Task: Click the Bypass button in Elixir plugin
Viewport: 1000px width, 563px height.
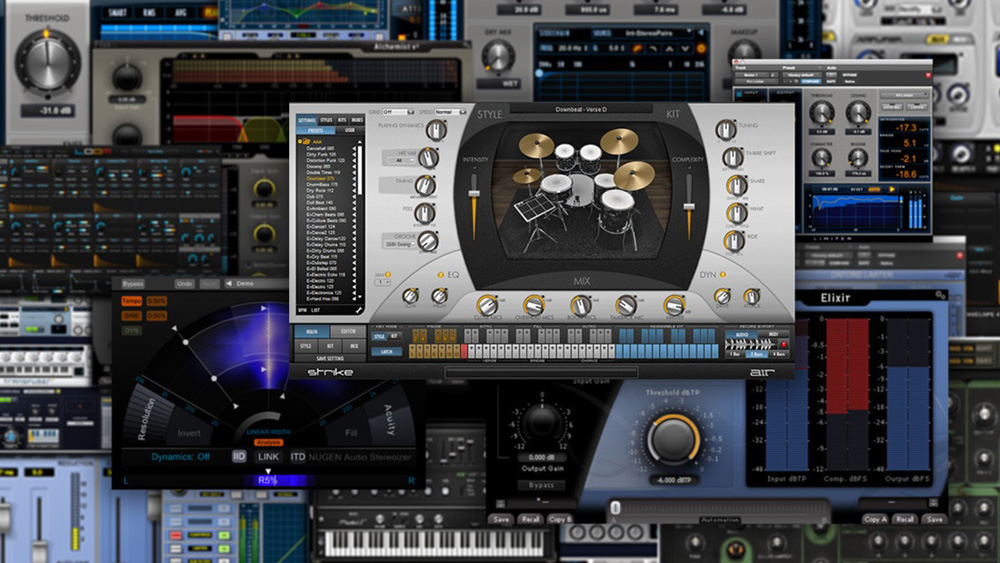Action: pos(541,485)
